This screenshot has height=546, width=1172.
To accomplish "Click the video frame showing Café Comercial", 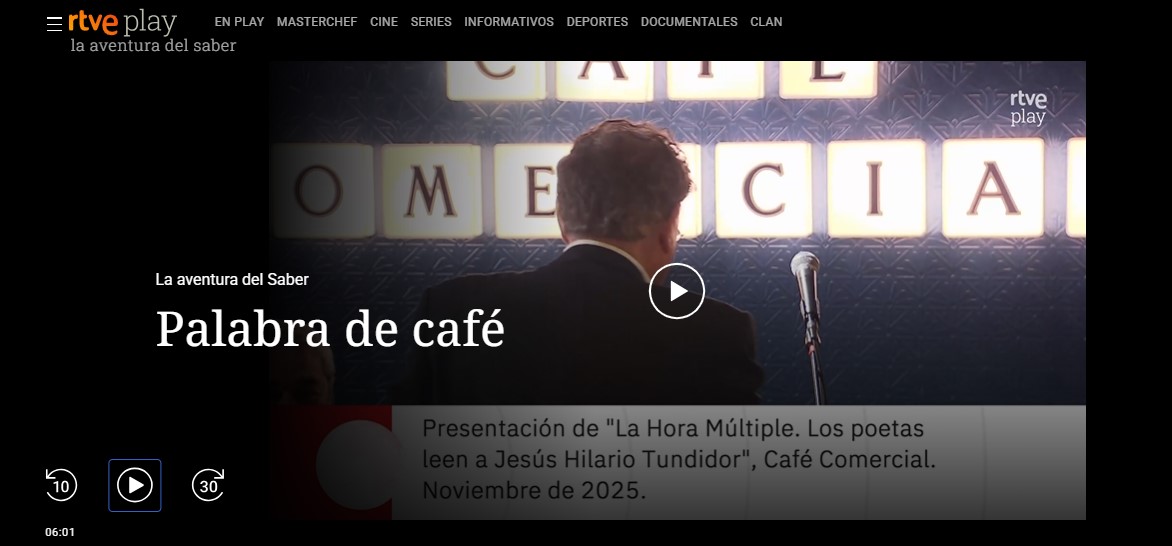I will (x=677, y=290).
